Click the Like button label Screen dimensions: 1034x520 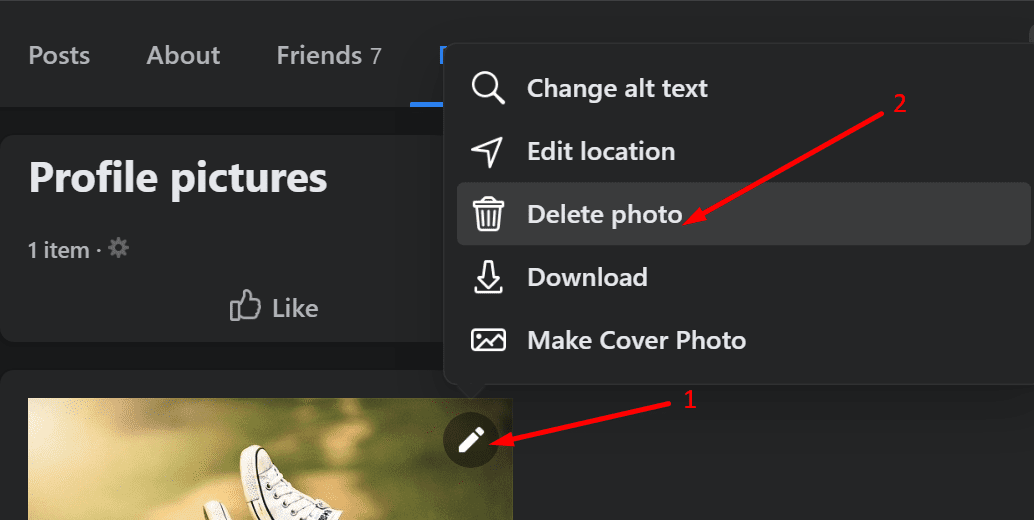[x=295, y=308]
